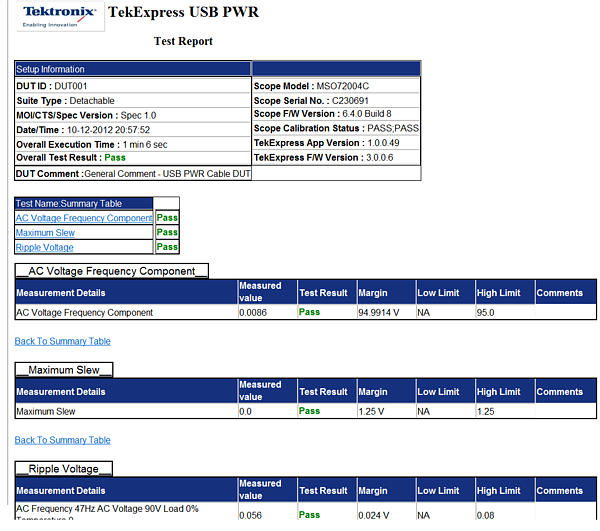Viewport: 600px width, 531px height.
Task: Click high limit value 0.08
Action: (x=486, y=515)
